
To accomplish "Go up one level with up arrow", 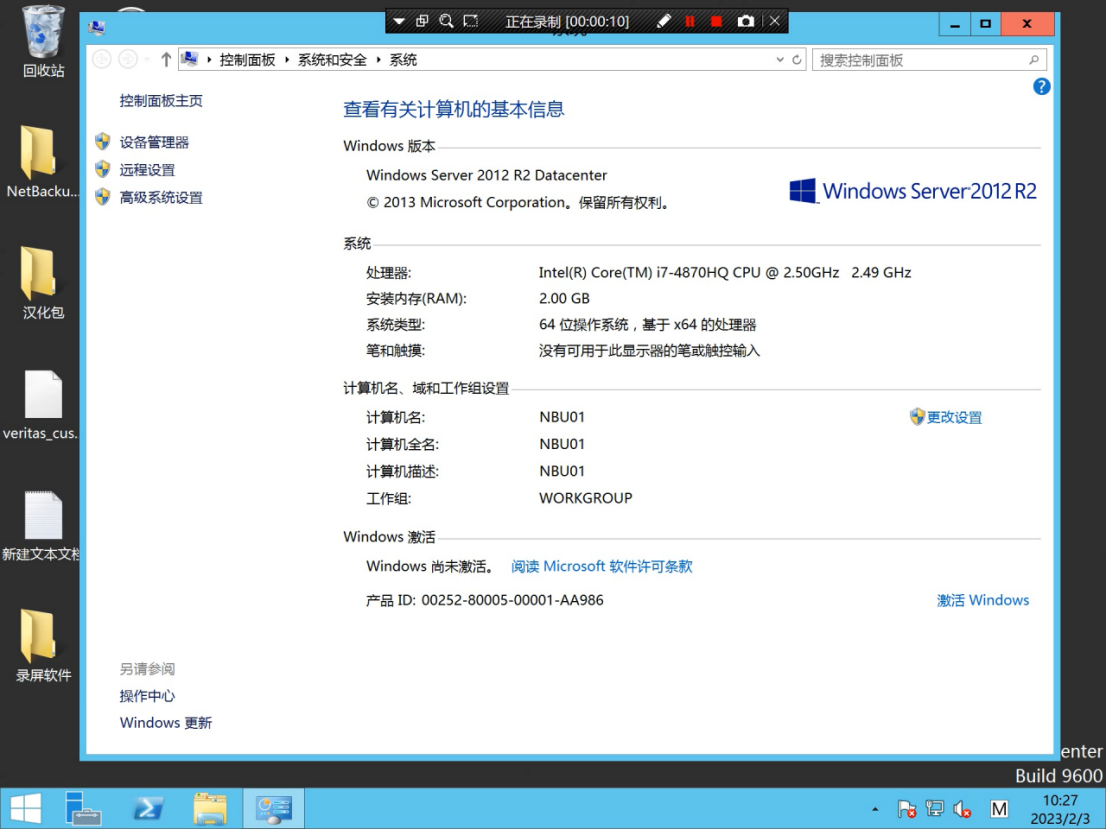I will tap(166, 60).
